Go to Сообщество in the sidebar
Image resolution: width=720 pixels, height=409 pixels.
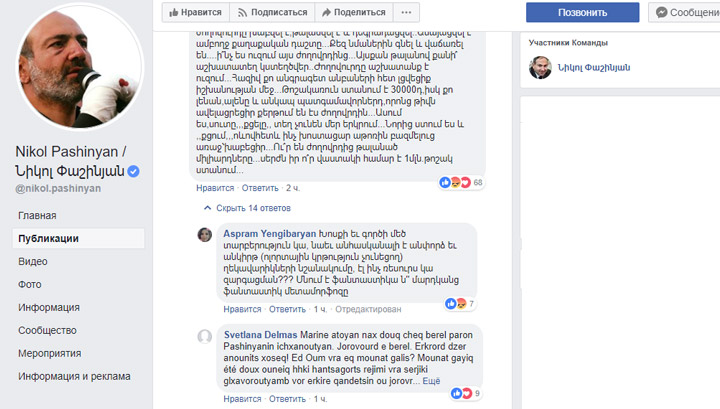point(48,330)
